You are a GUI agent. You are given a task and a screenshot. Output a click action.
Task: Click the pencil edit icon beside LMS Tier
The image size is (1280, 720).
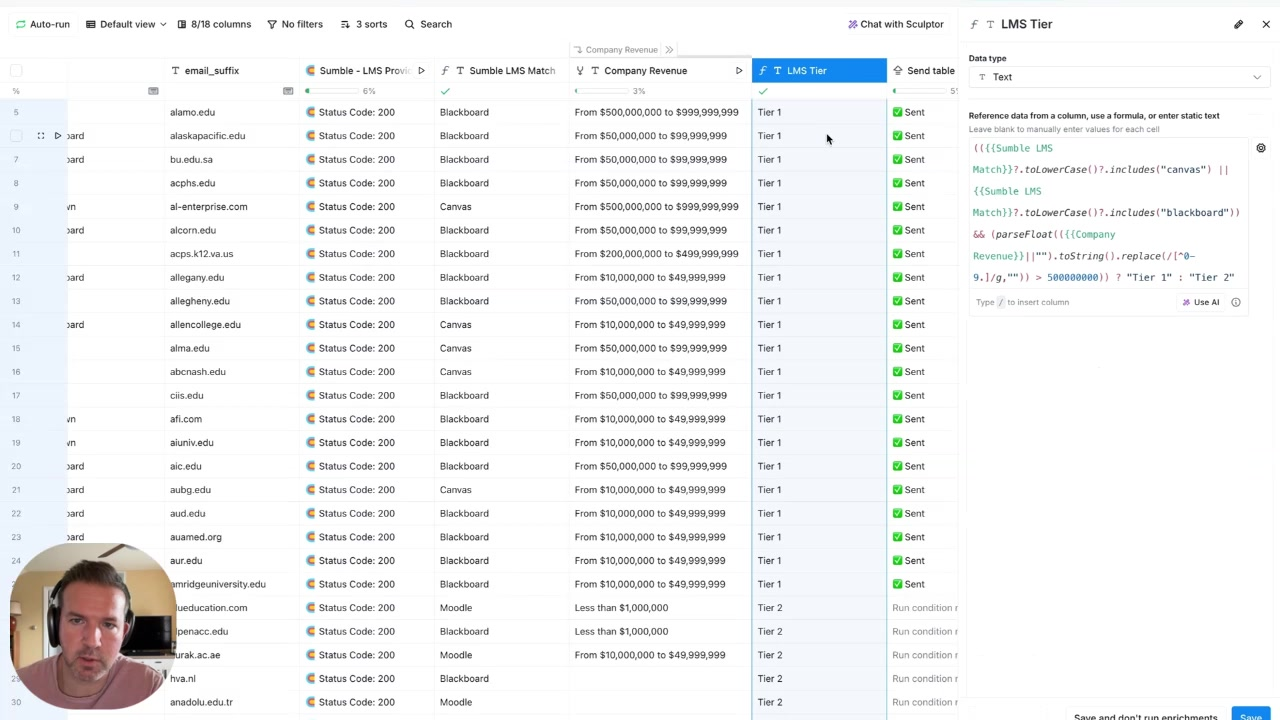point(1238,24)
